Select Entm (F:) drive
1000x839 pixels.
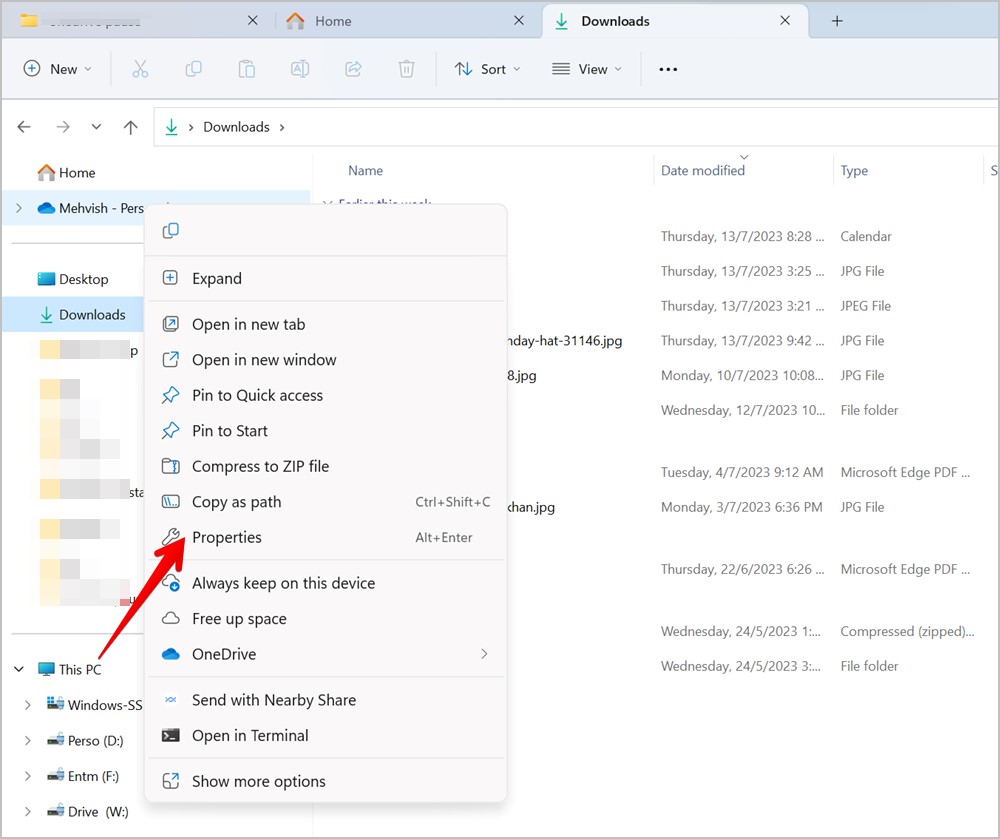click(x=84, y=776)
